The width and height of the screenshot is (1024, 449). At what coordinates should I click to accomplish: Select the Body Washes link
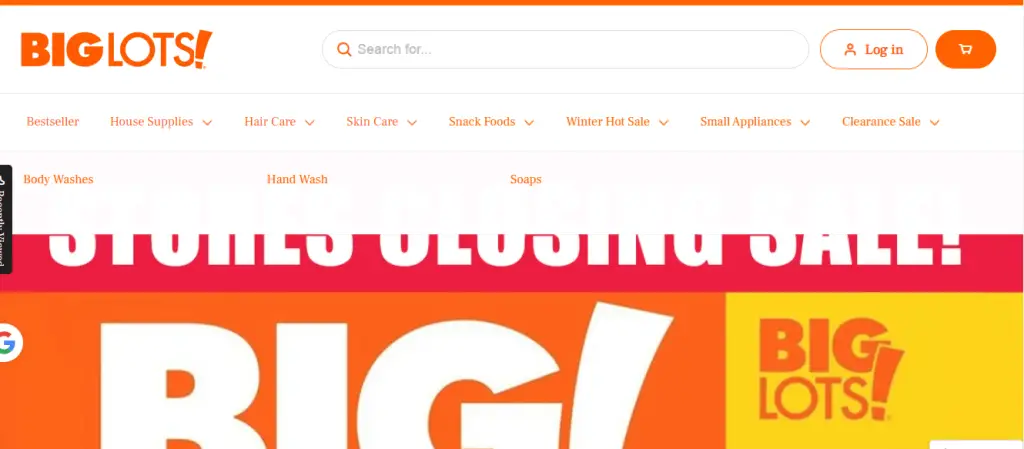pyautogui.click(x=58, y=179)
